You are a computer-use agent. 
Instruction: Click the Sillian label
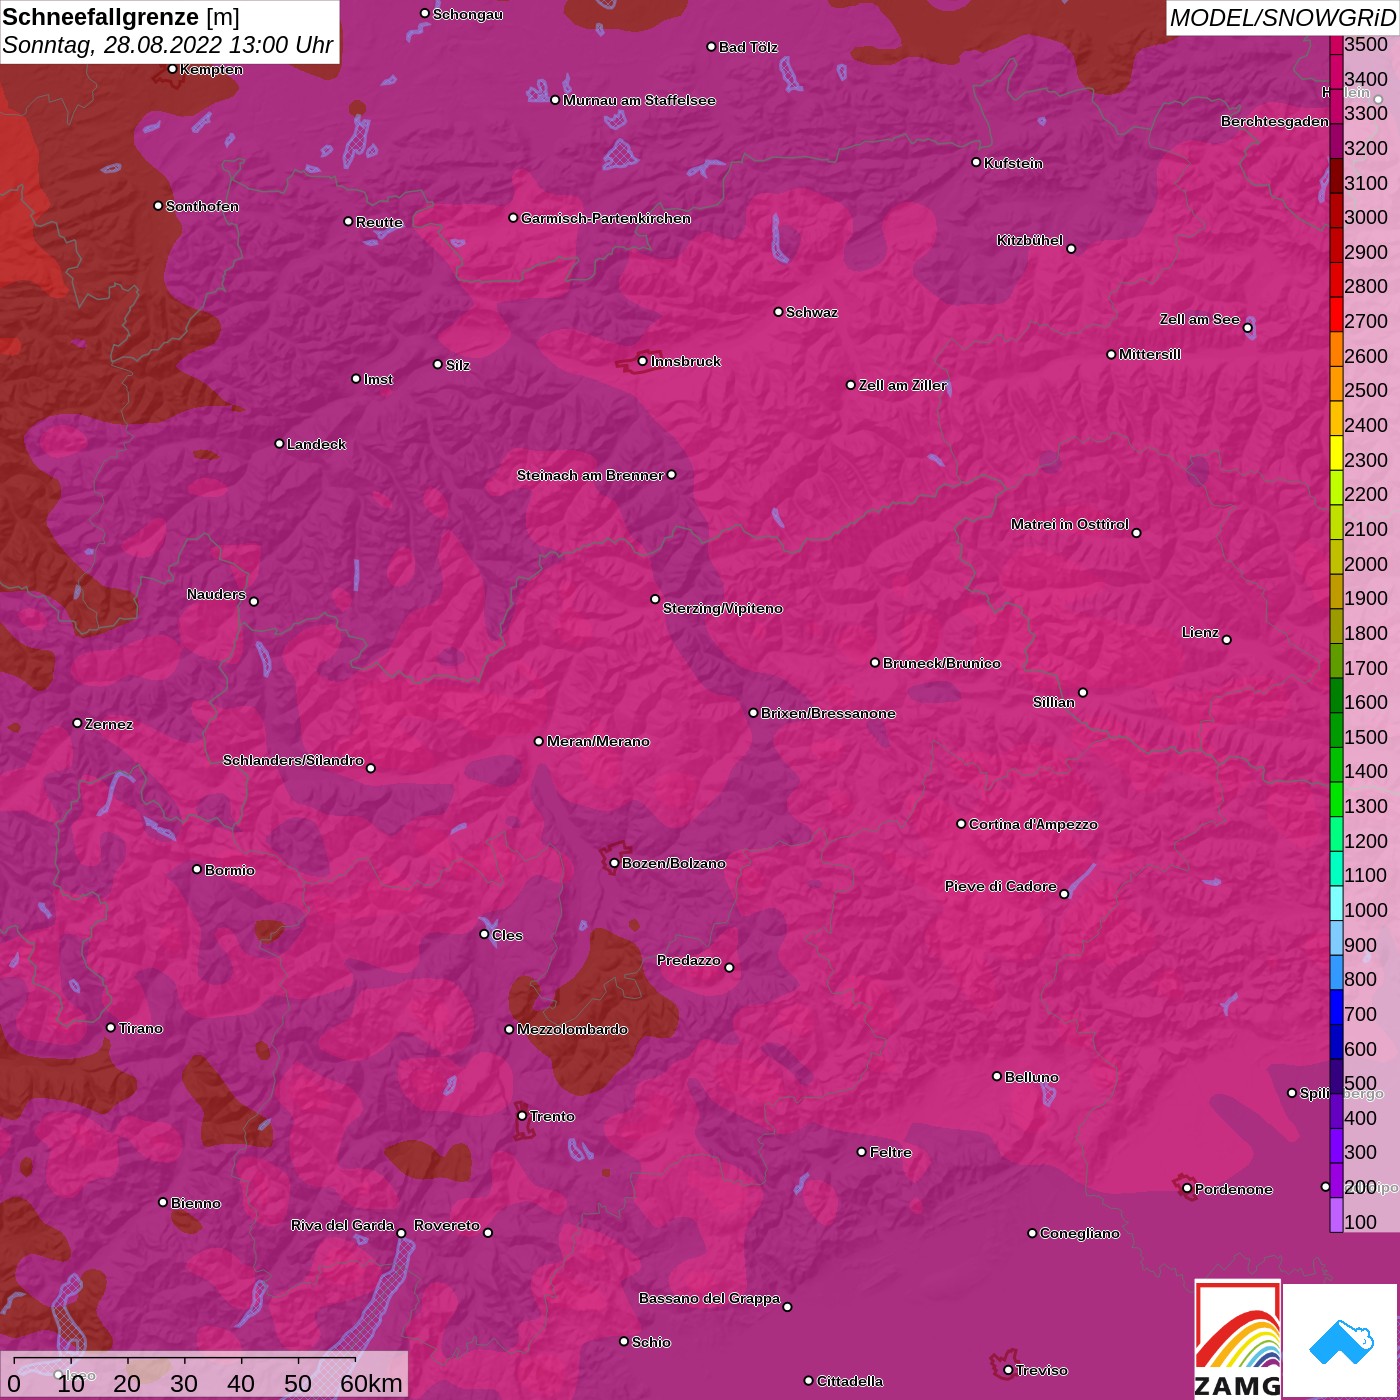tap(1054, 702)
